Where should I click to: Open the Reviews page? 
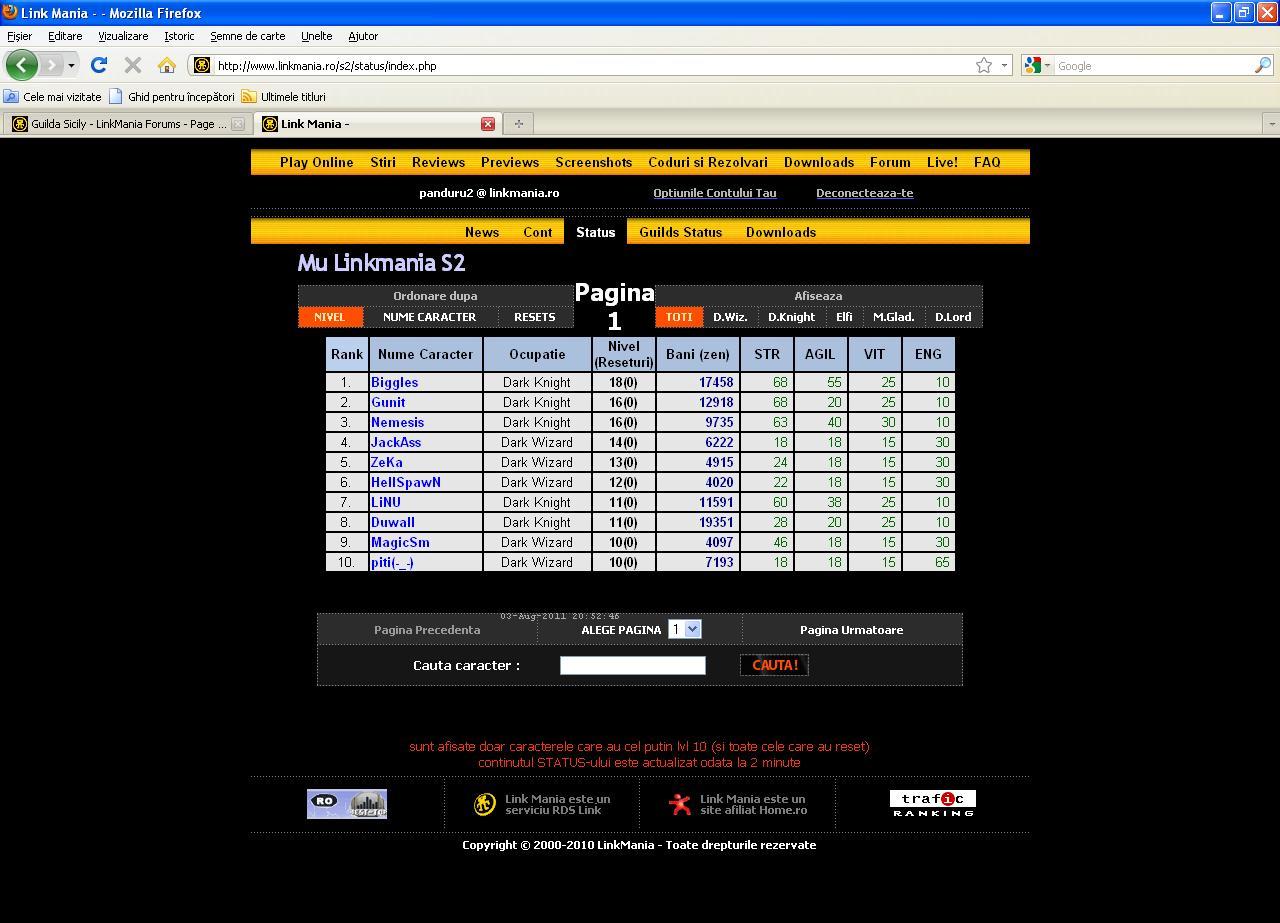click(438, 162)
